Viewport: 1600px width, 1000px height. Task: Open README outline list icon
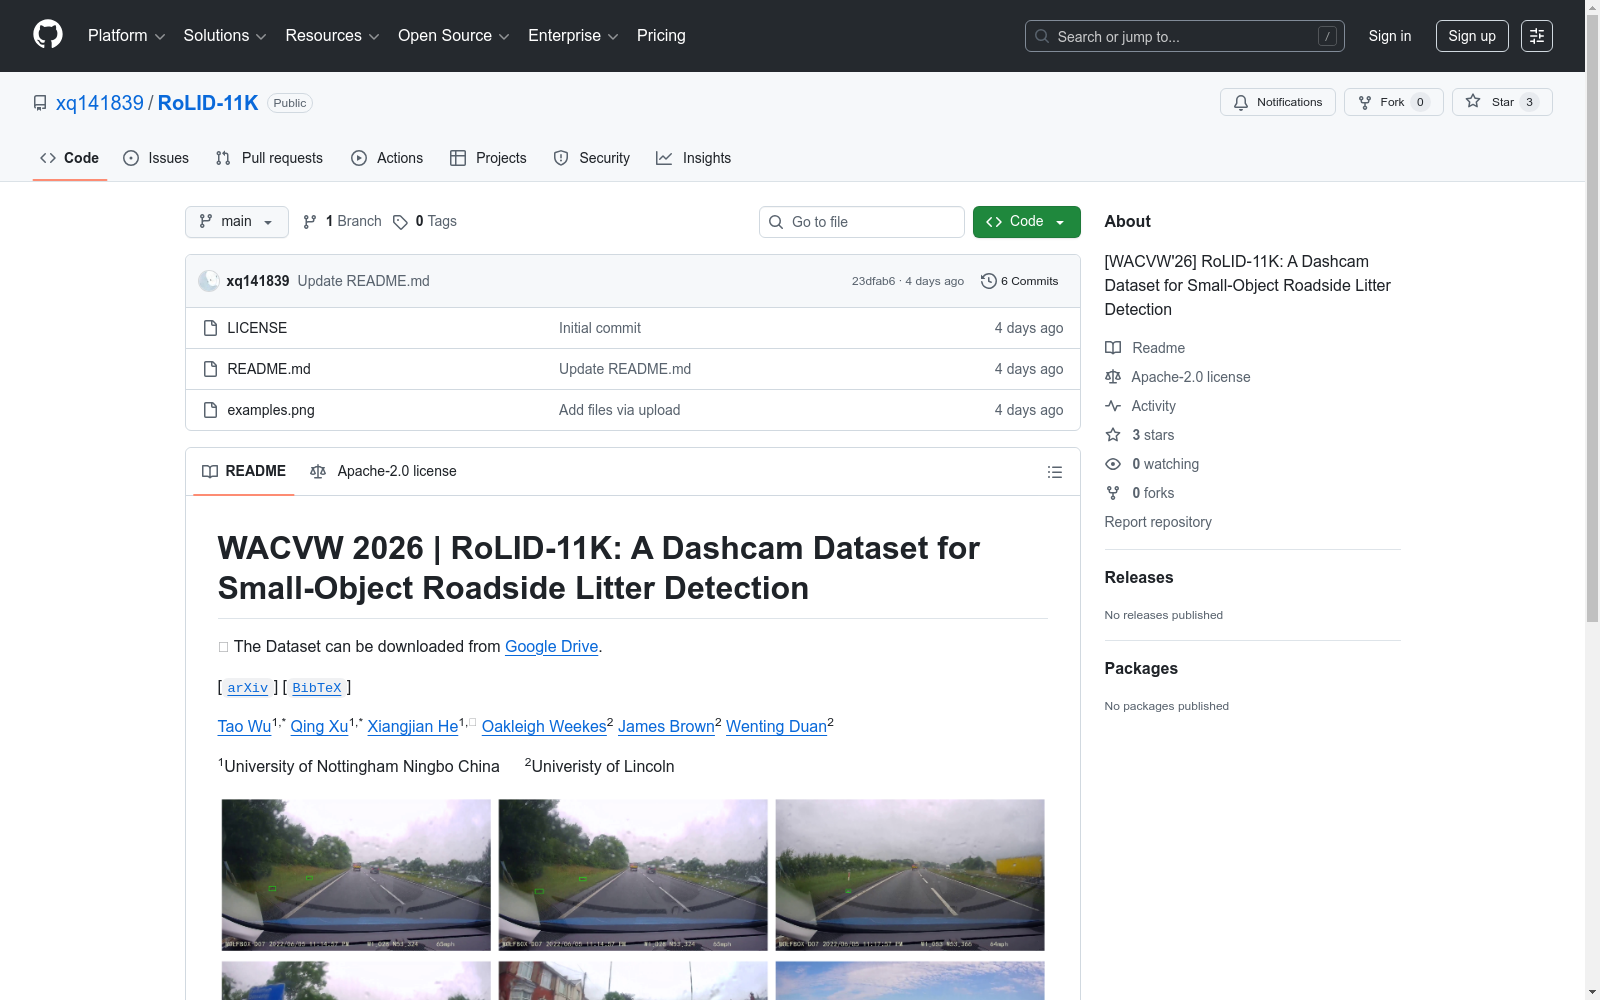(1055, 472)
